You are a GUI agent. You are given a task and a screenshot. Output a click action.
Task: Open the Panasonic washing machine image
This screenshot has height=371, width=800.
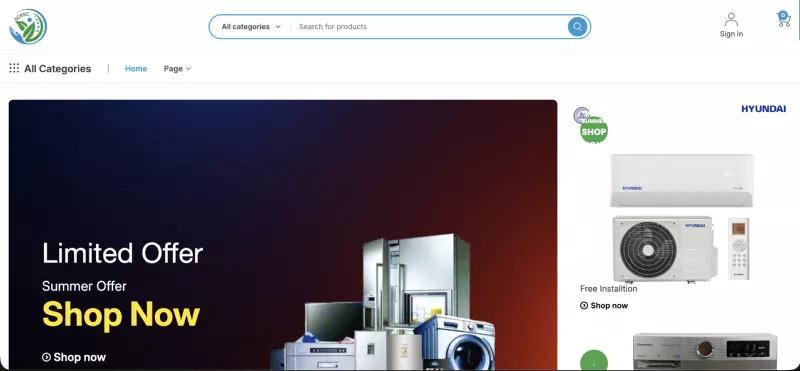[705, 352]
